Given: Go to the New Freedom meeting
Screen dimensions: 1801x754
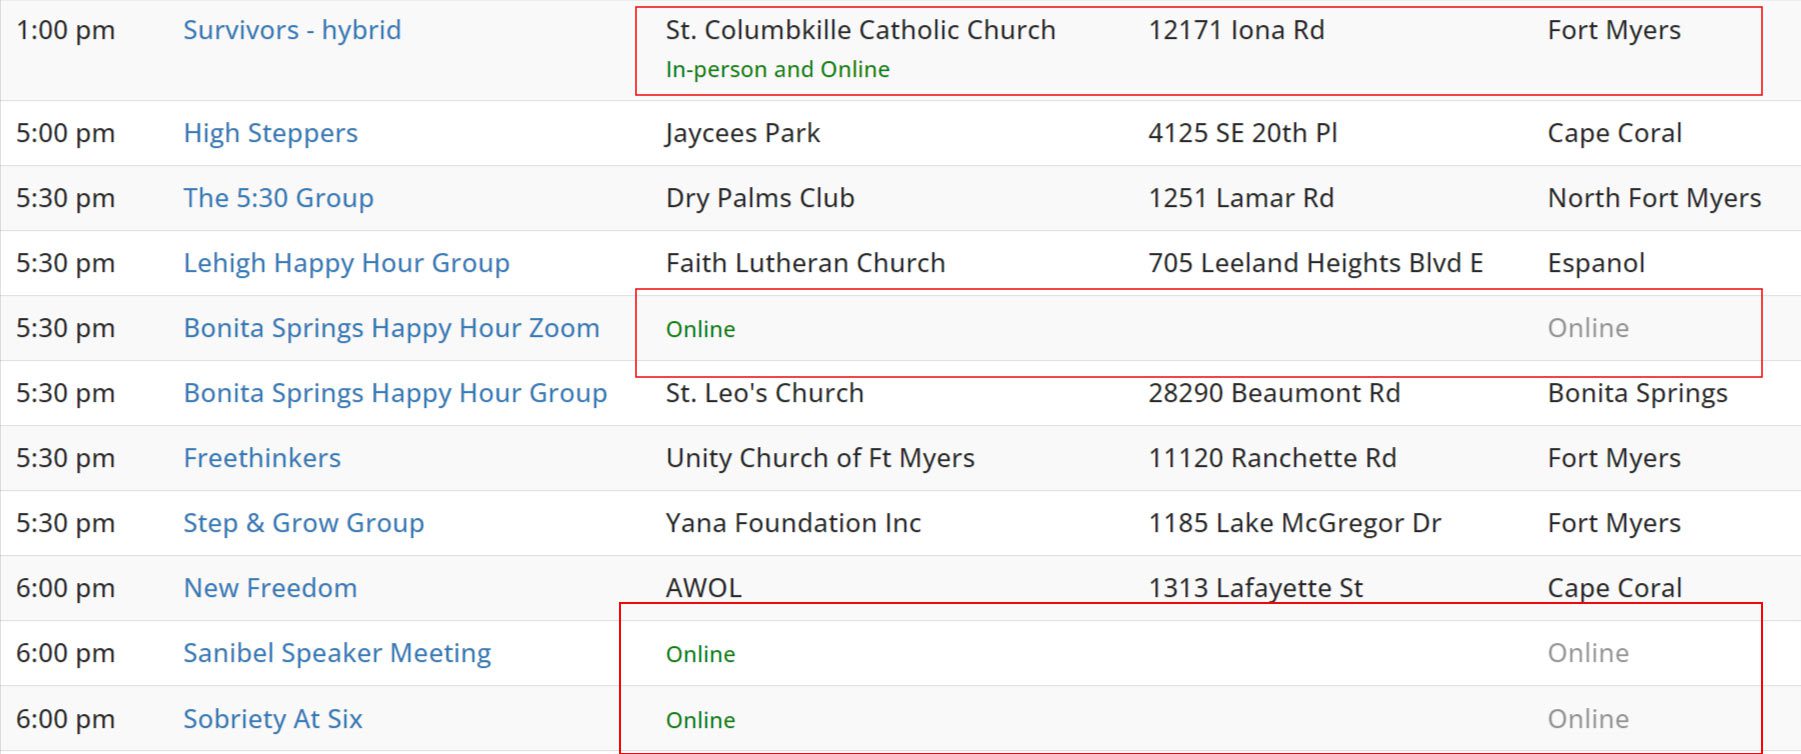Looking at the screenshot, I should [x=270, y=588].
